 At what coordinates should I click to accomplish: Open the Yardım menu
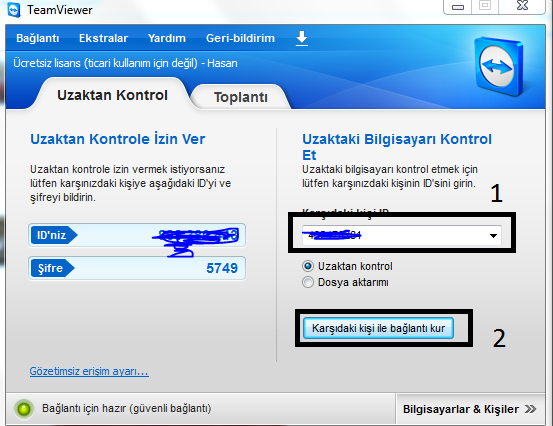point(167,38)
